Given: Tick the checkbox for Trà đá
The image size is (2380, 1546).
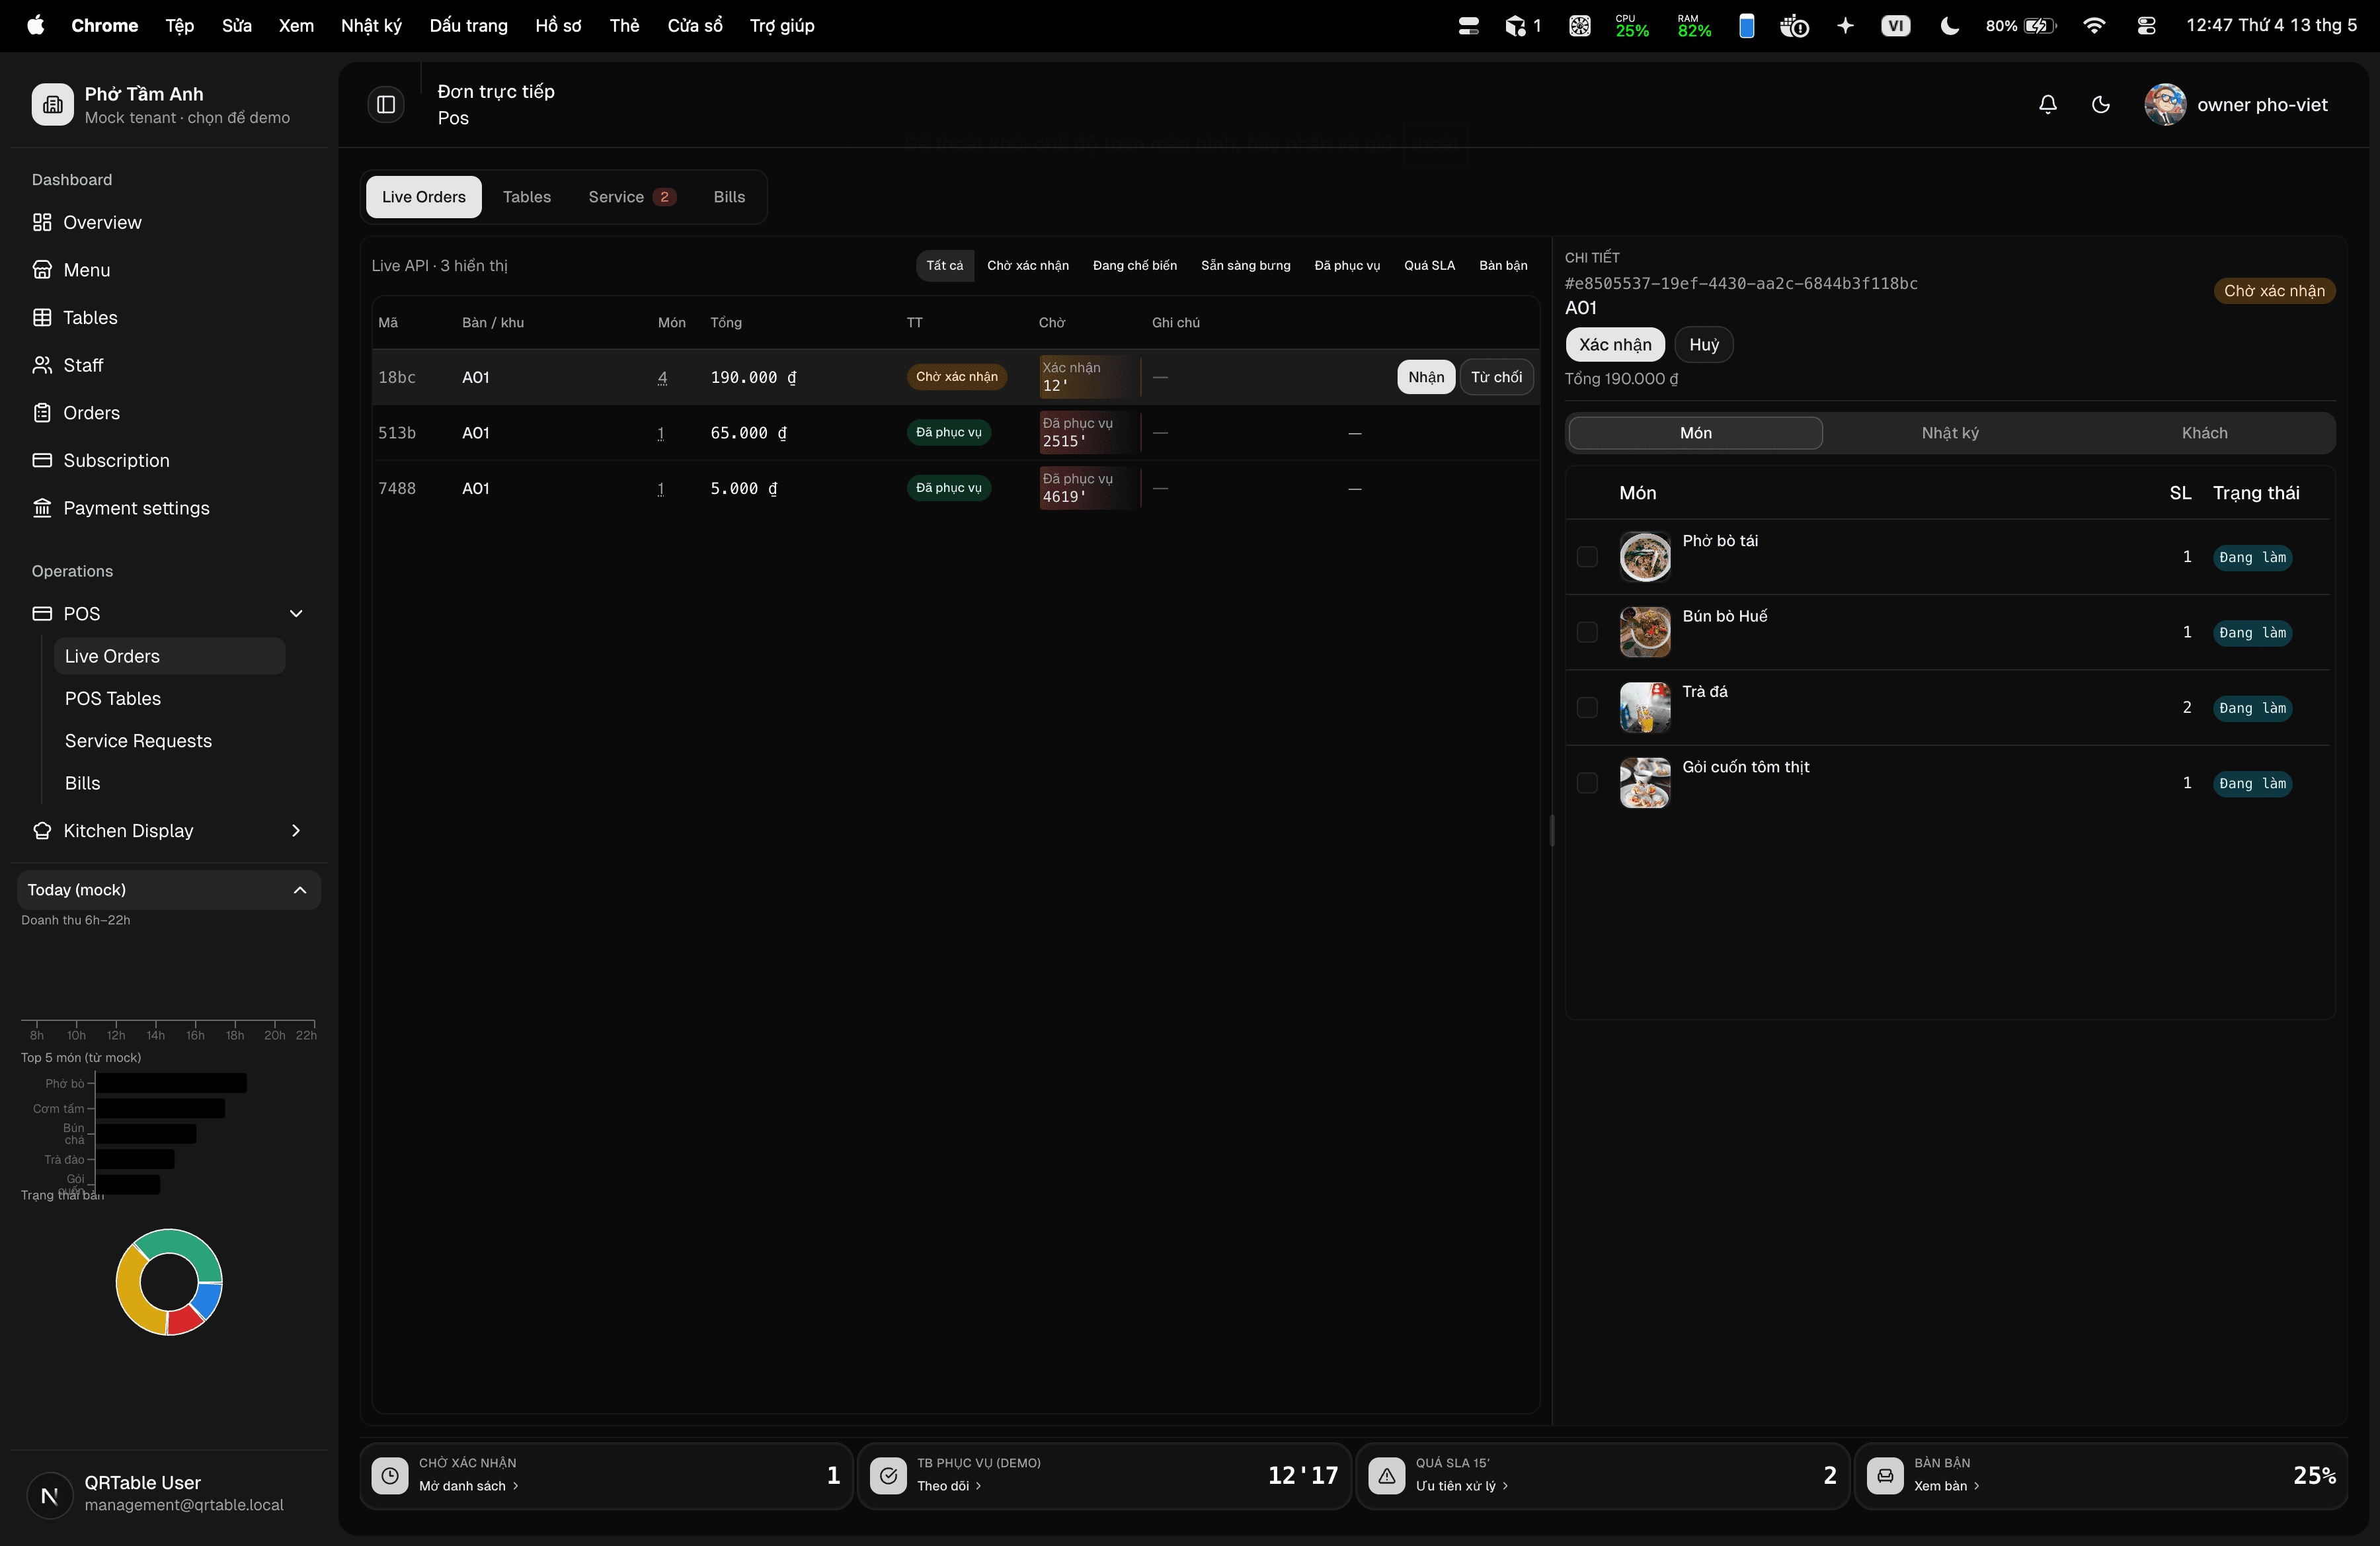Looking at the screenshot, I should coord(1587,708).
